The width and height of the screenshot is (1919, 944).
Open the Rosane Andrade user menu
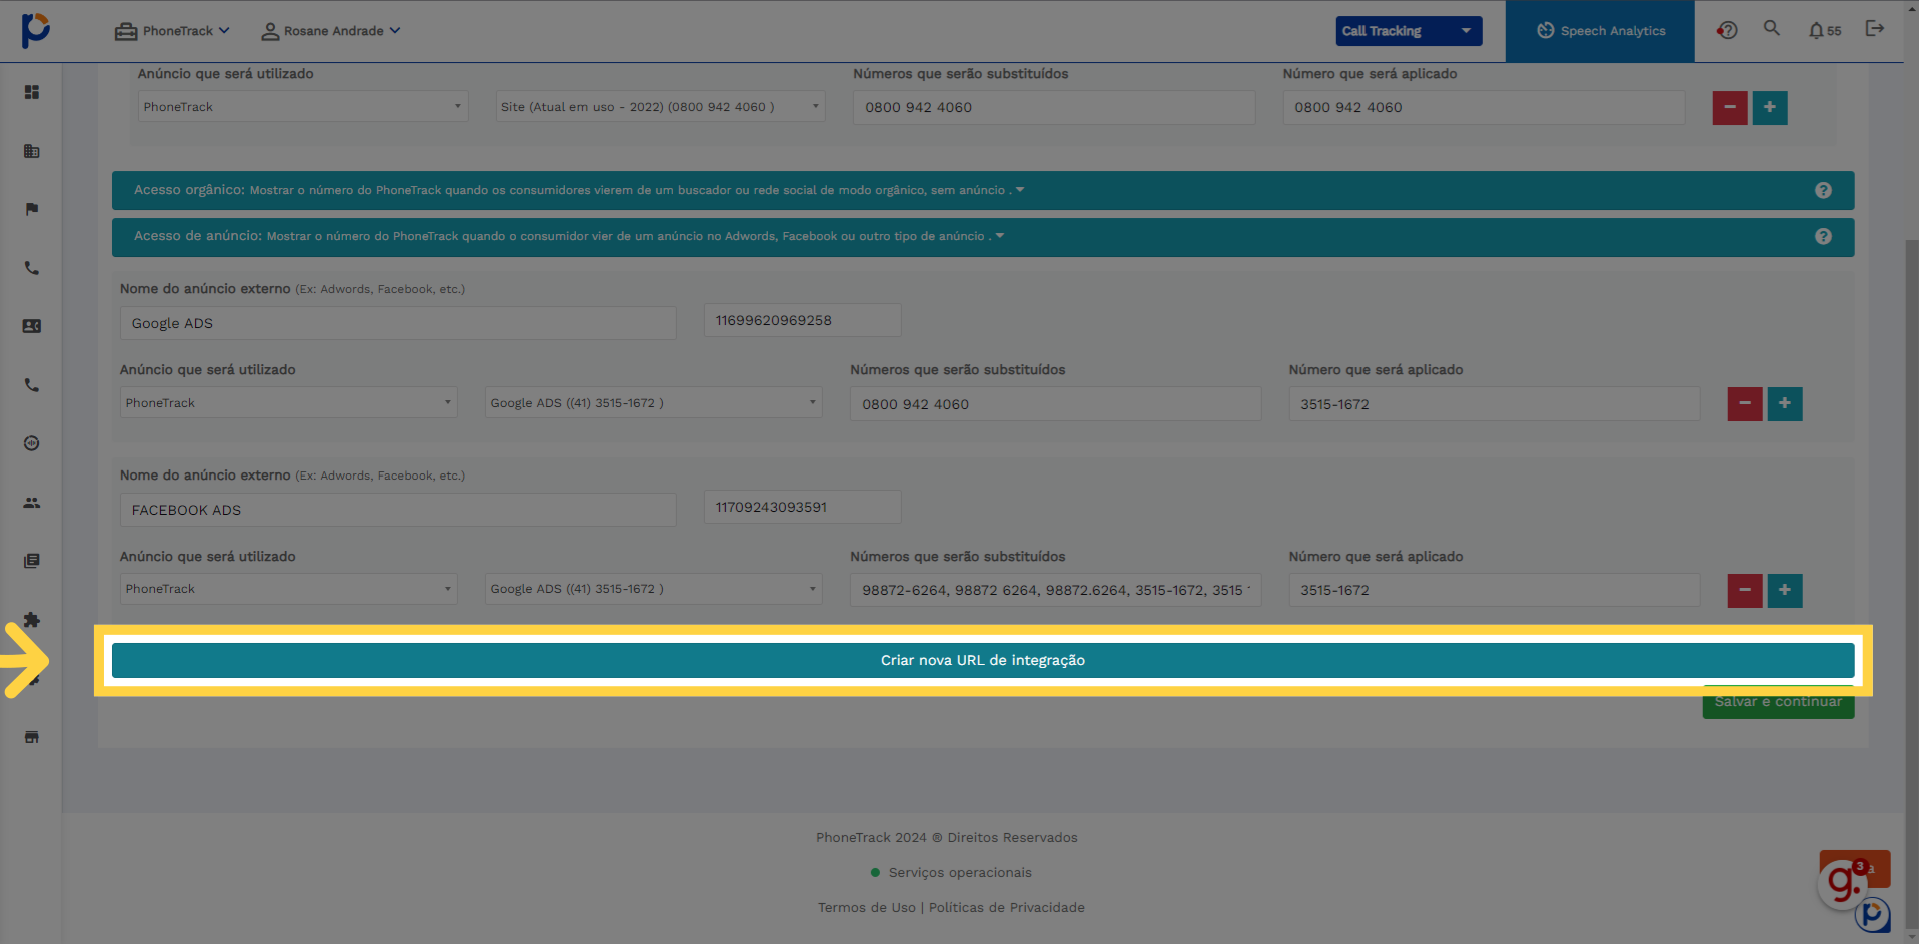pyautogui.click(x=331, y=31)
